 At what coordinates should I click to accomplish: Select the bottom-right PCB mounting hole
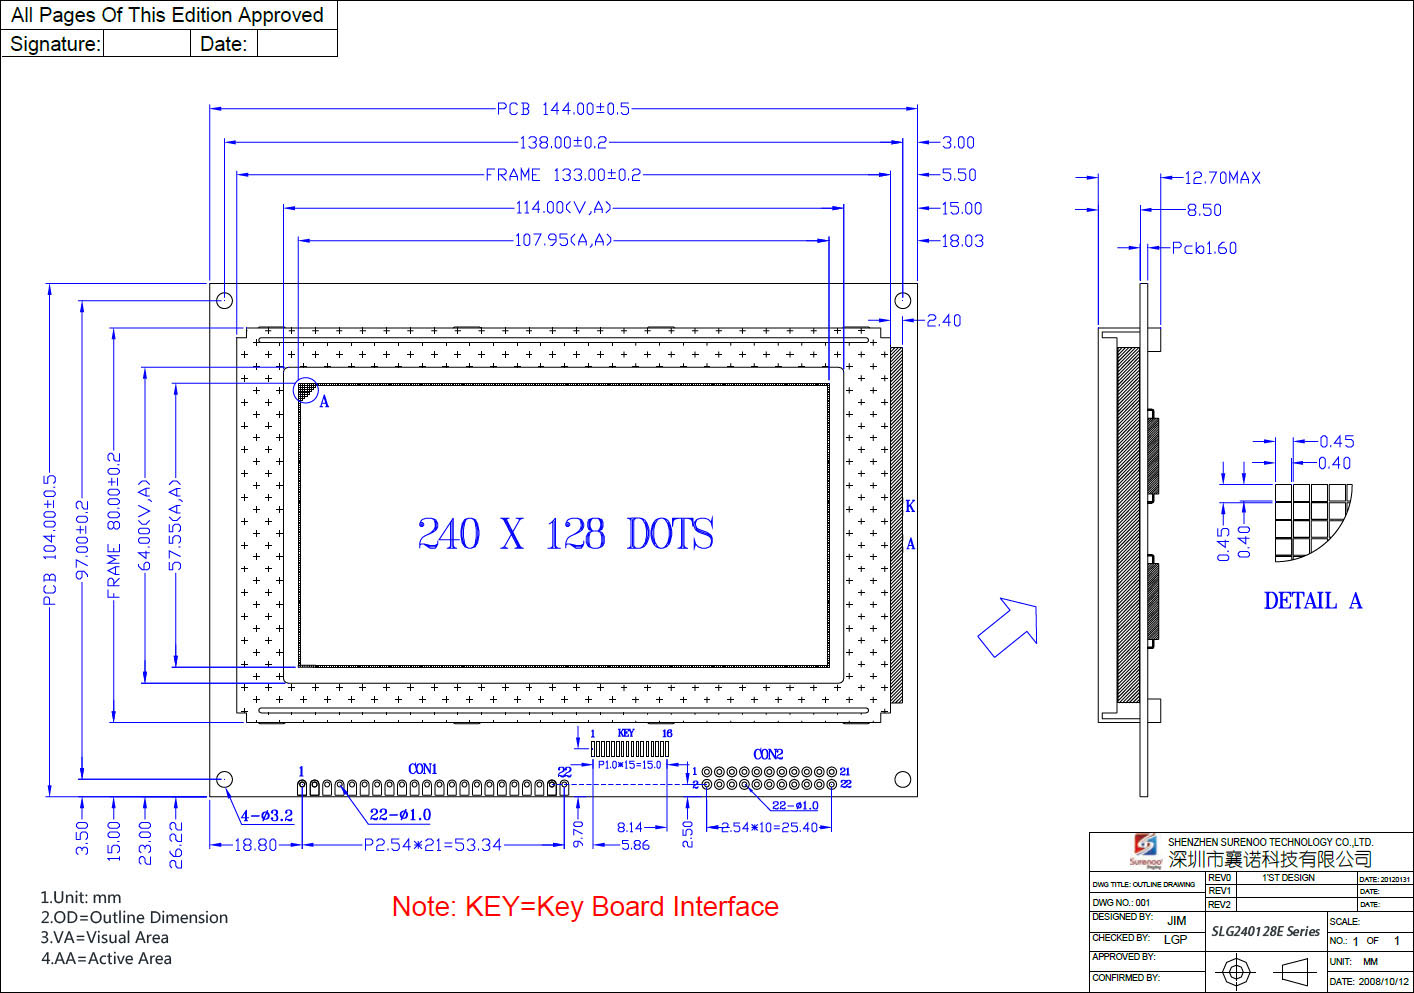[902, 779]
